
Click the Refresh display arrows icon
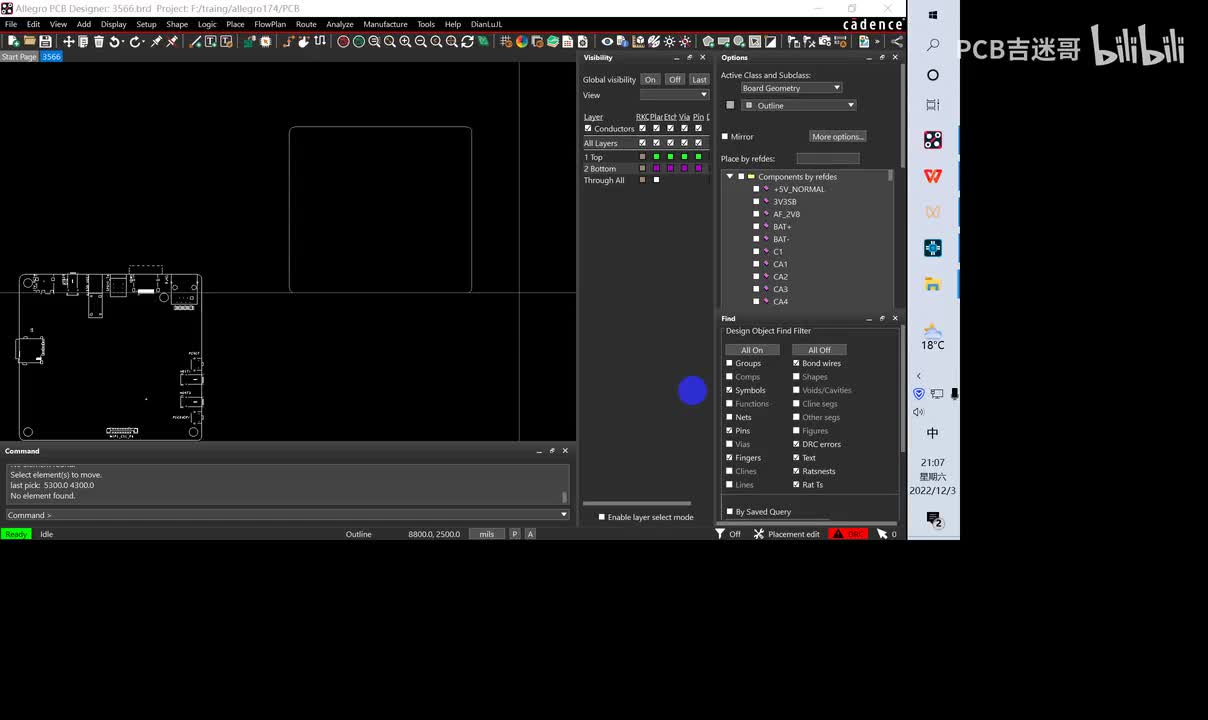[x=468, y=41]
